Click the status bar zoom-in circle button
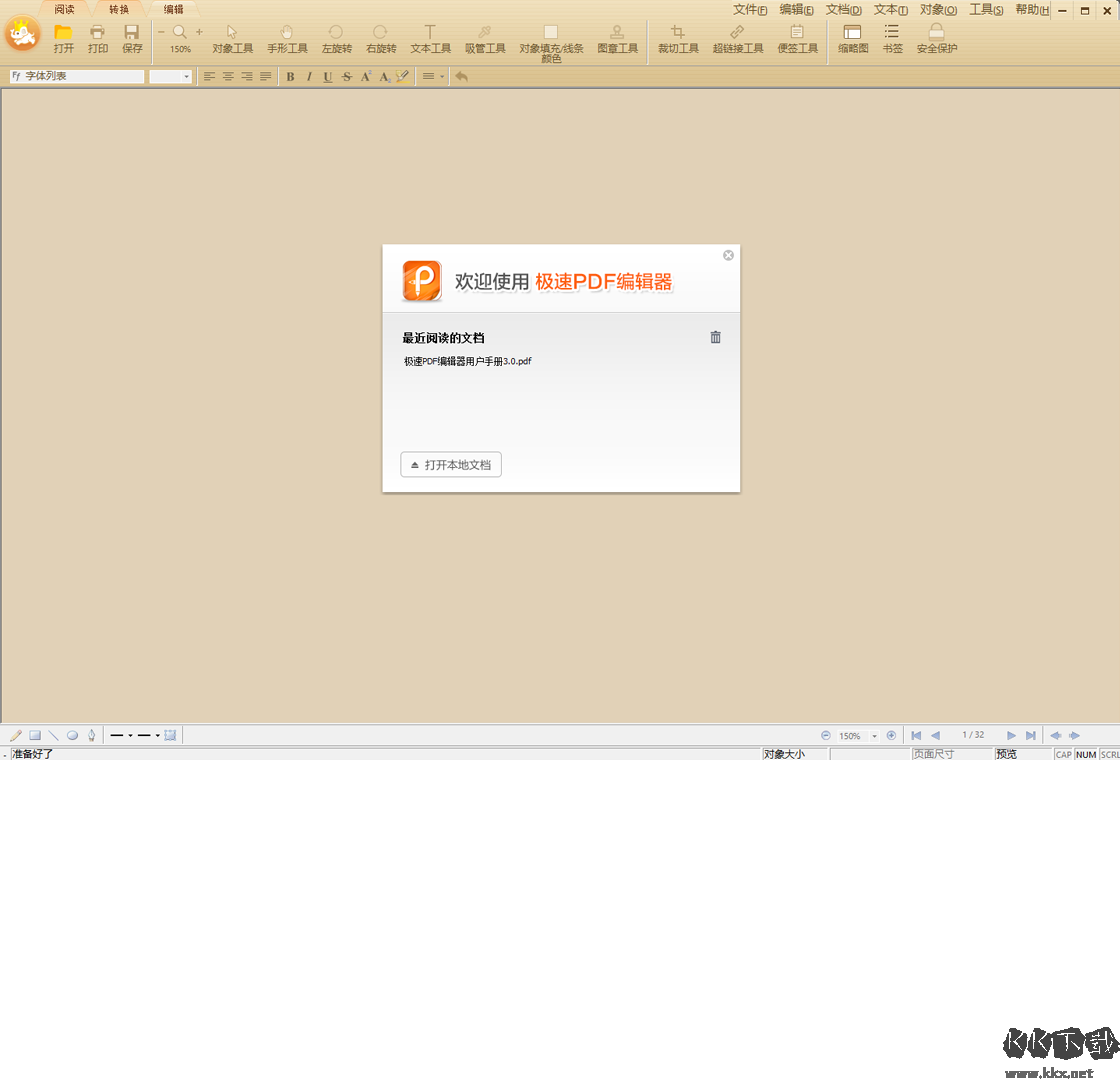Screen dimensions: 1120x1080 pos(891,735)
